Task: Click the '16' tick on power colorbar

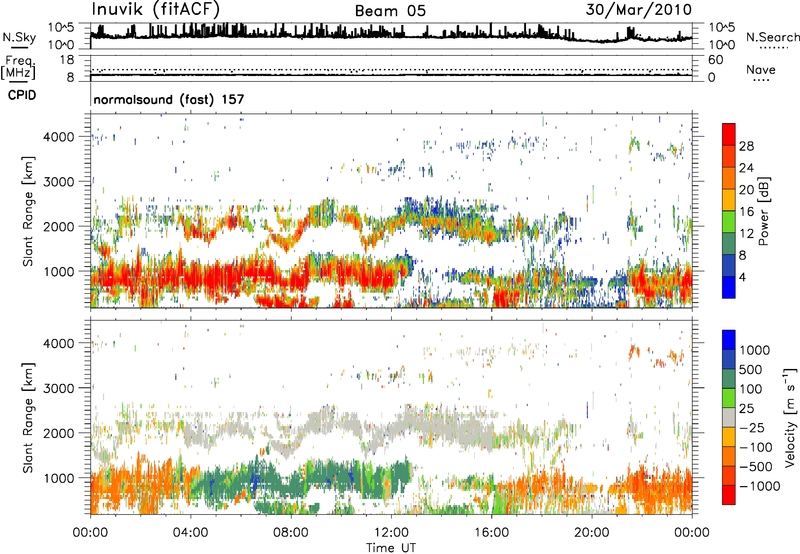Action: click(x=746, y=211)
